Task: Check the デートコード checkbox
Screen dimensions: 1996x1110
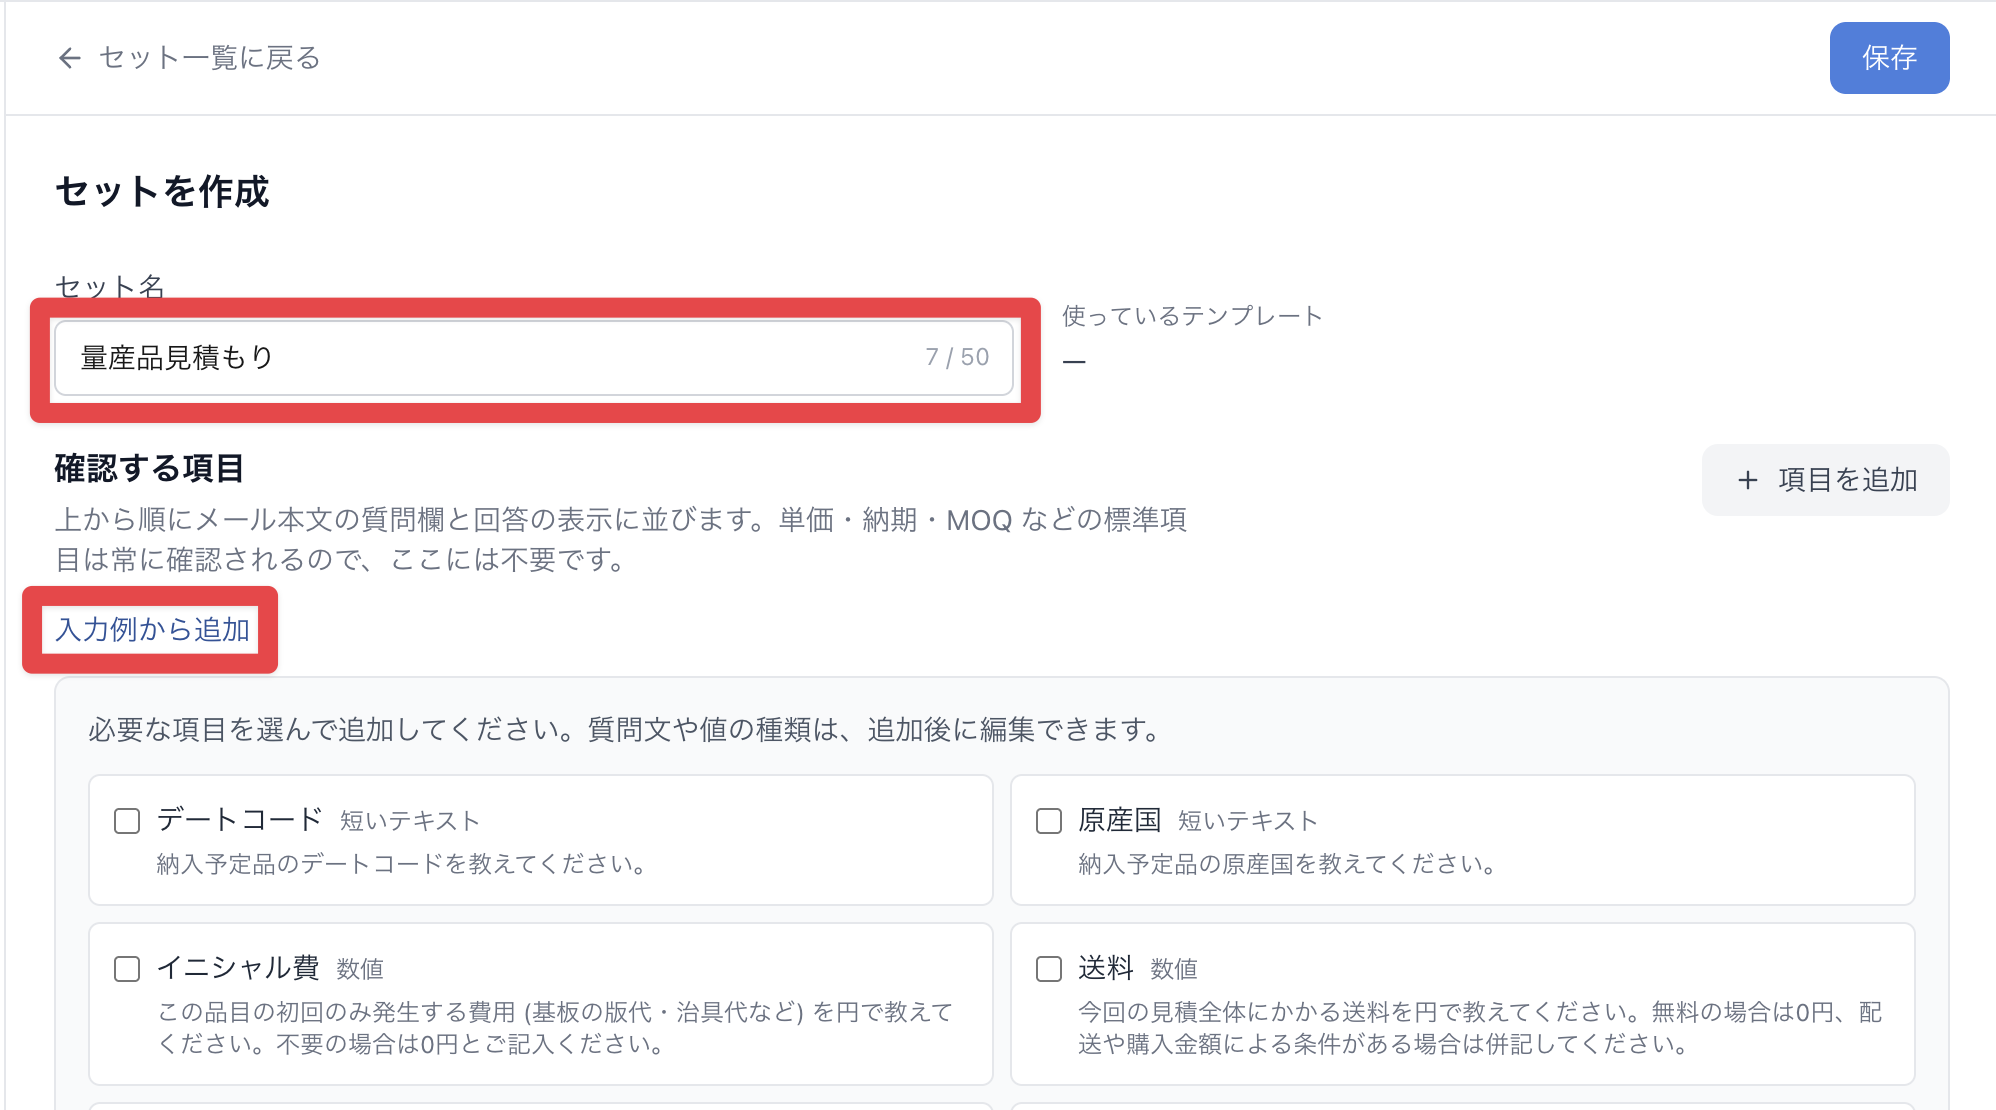Action: (x=127, y=821)
